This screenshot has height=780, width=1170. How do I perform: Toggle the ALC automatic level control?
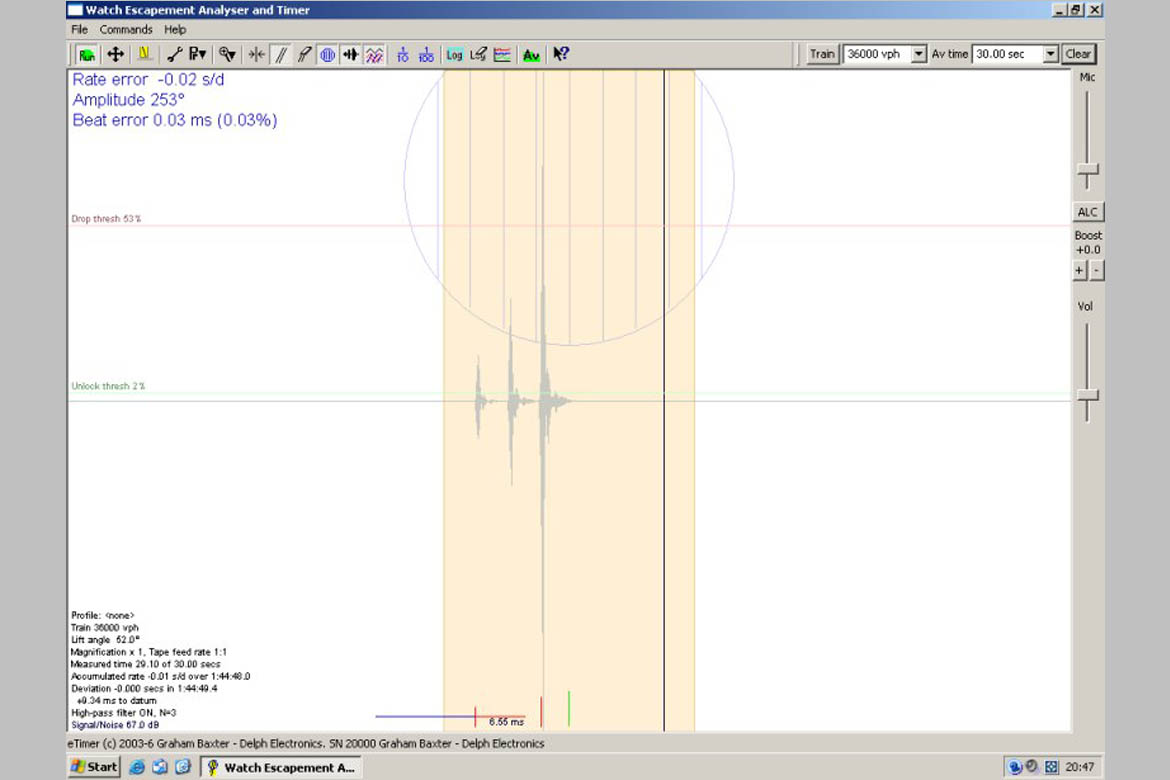click(x=1087, y=212)
